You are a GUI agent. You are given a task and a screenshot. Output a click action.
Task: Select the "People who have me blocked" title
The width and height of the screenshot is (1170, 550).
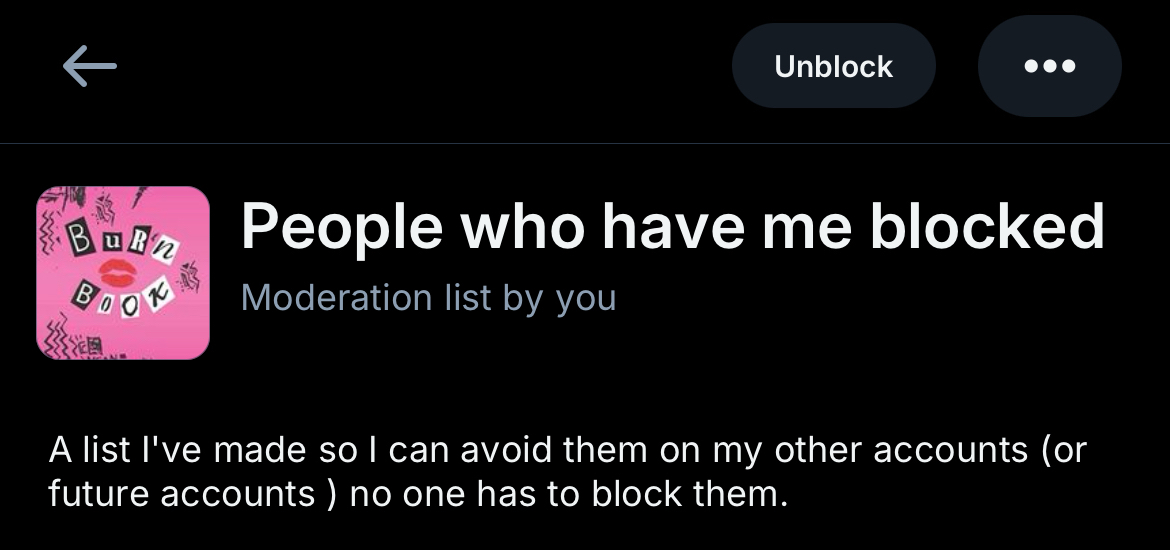(x=672, y=227)
